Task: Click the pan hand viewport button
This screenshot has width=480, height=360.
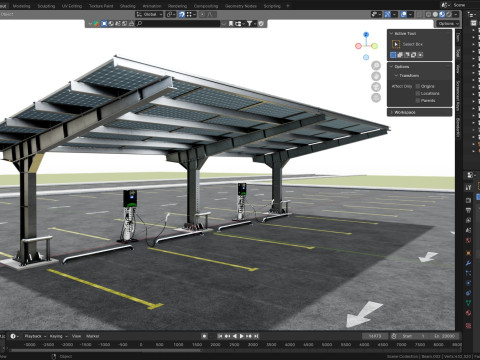Action: [x=376, y=76]
